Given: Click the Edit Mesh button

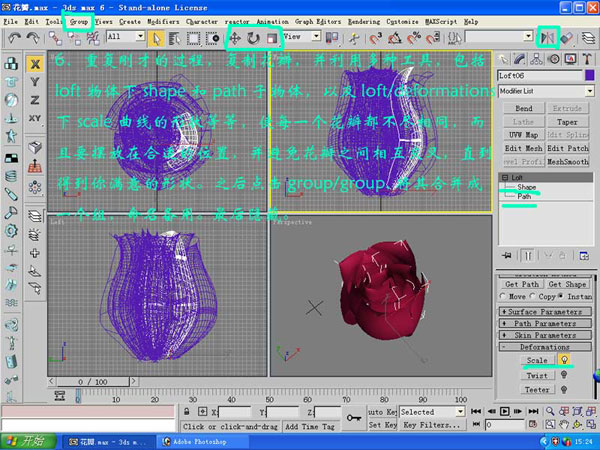Looking at the screenshot, I should [523, 148].
